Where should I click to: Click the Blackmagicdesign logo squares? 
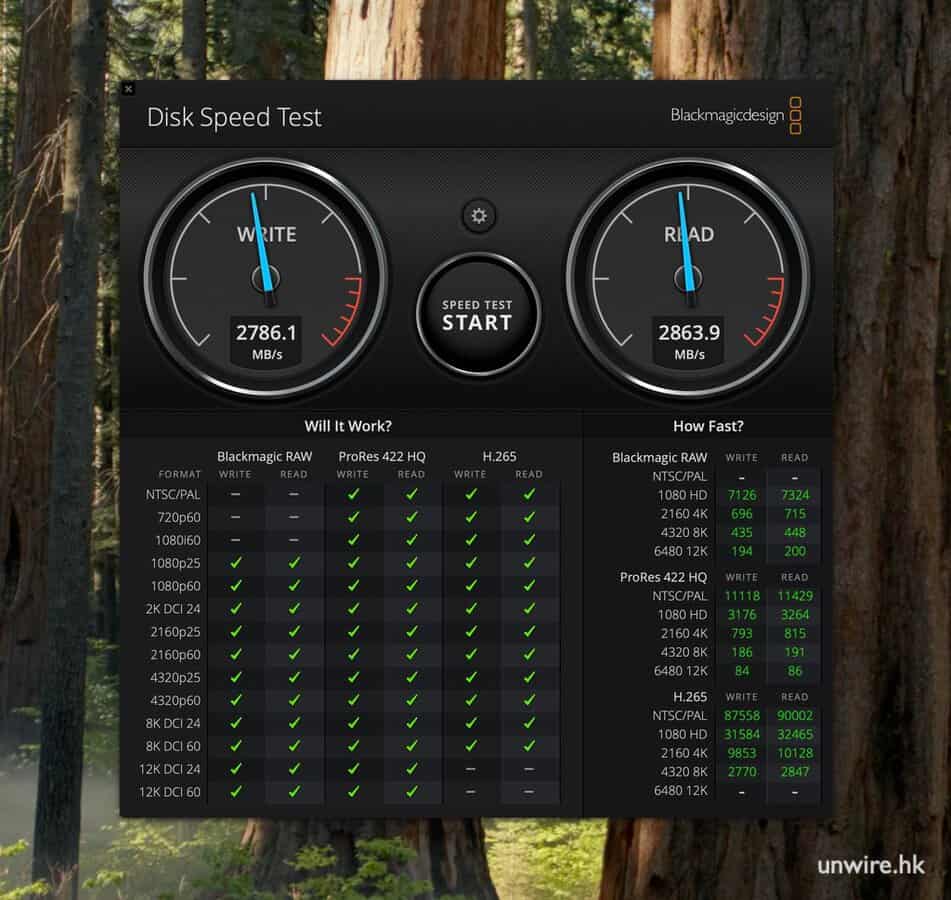point(796,116)
